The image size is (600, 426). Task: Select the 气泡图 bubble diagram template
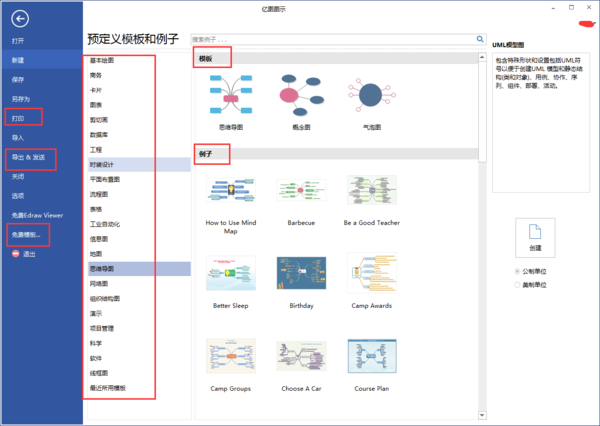point(372,102)
